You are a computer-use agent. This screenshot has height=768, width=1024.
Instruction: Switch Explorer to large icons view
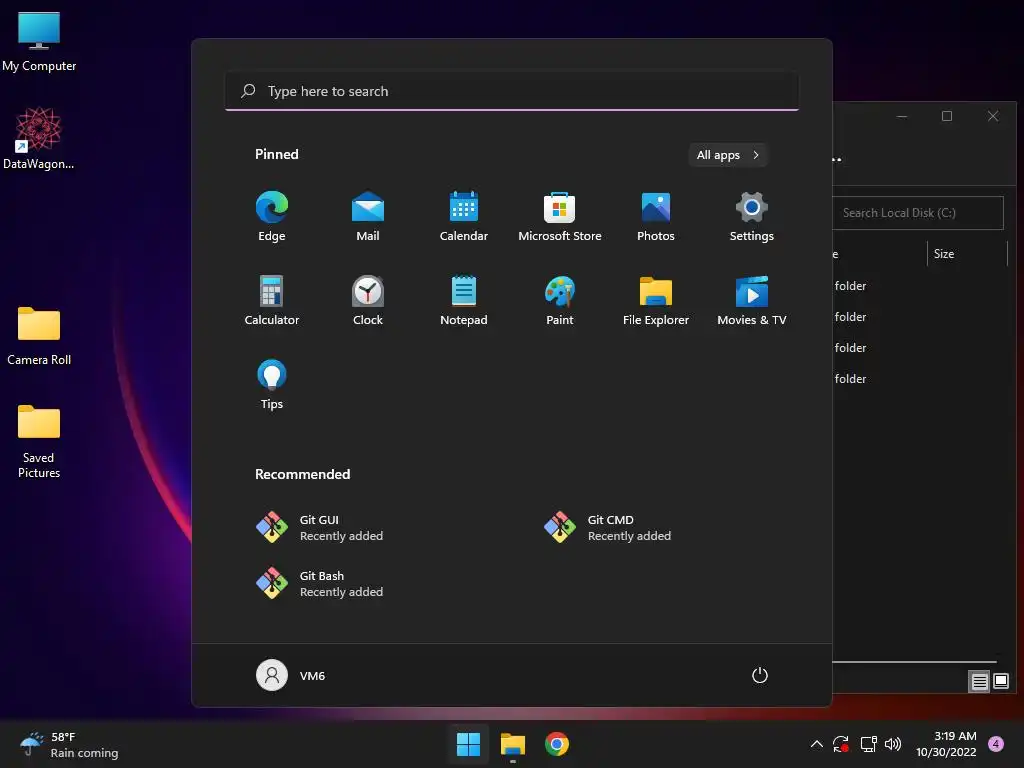pos(1000,681)
